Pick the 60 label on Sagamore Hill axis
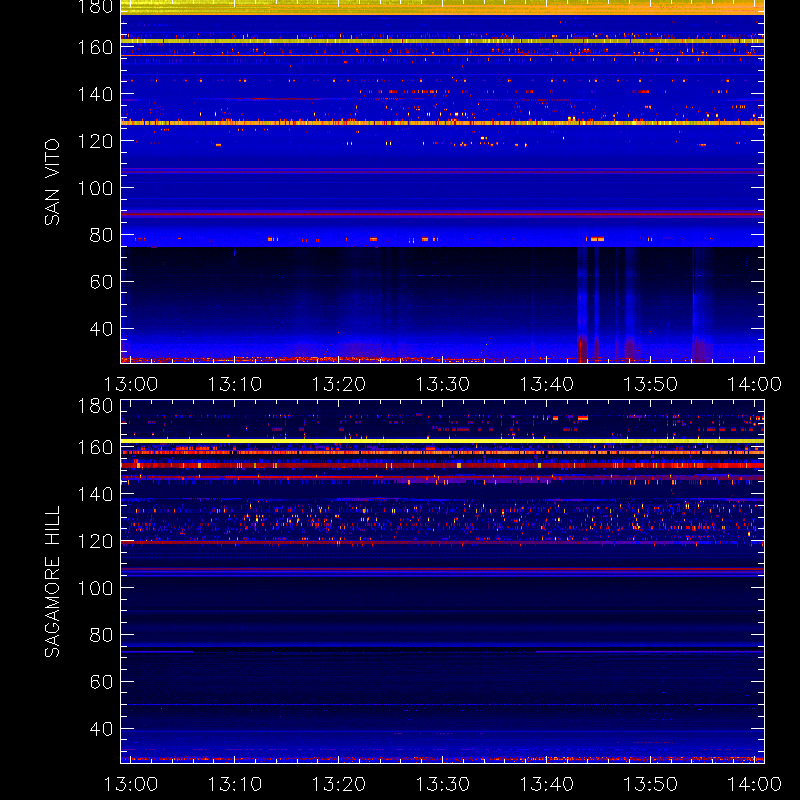800x800 pixels. tap(101, 682)
